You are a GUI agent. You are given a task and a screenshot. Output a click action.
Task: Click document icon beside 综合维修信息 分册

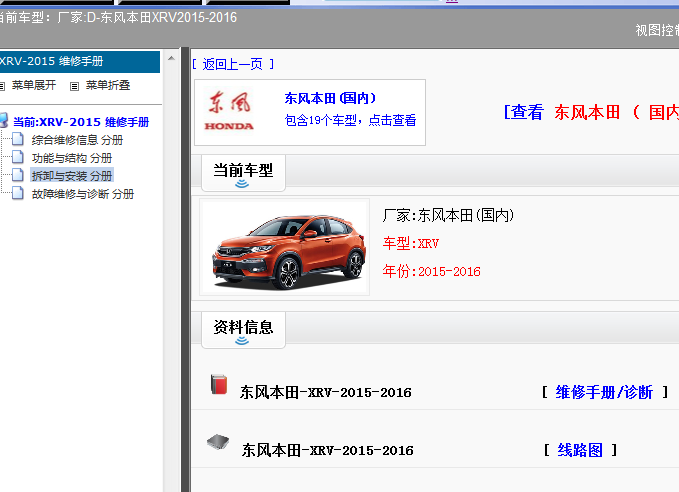point(18,139)
